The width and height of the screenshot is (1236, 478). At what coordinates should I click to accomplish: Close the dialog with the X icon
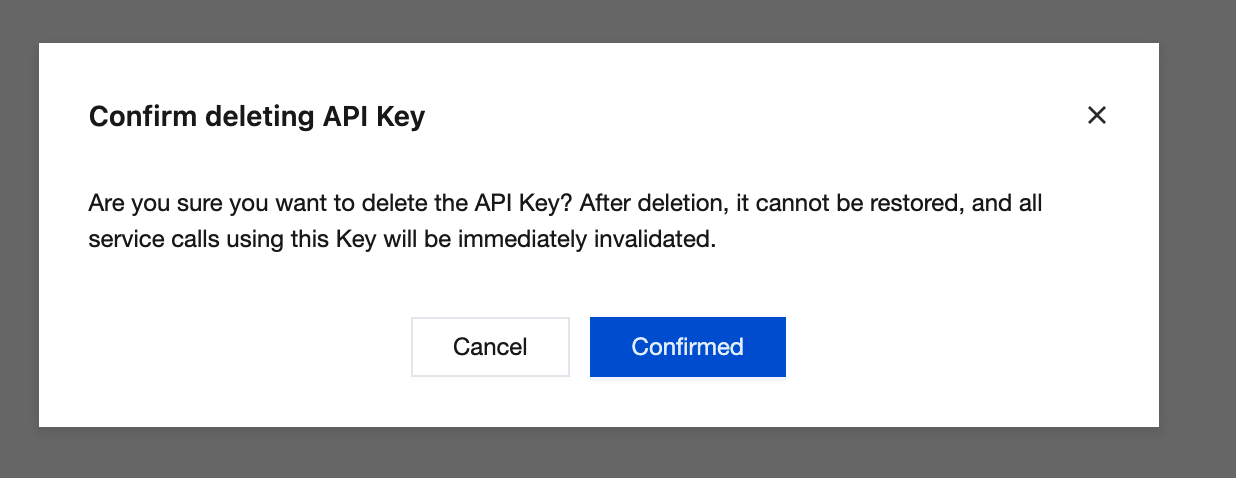pos(1097,116)
